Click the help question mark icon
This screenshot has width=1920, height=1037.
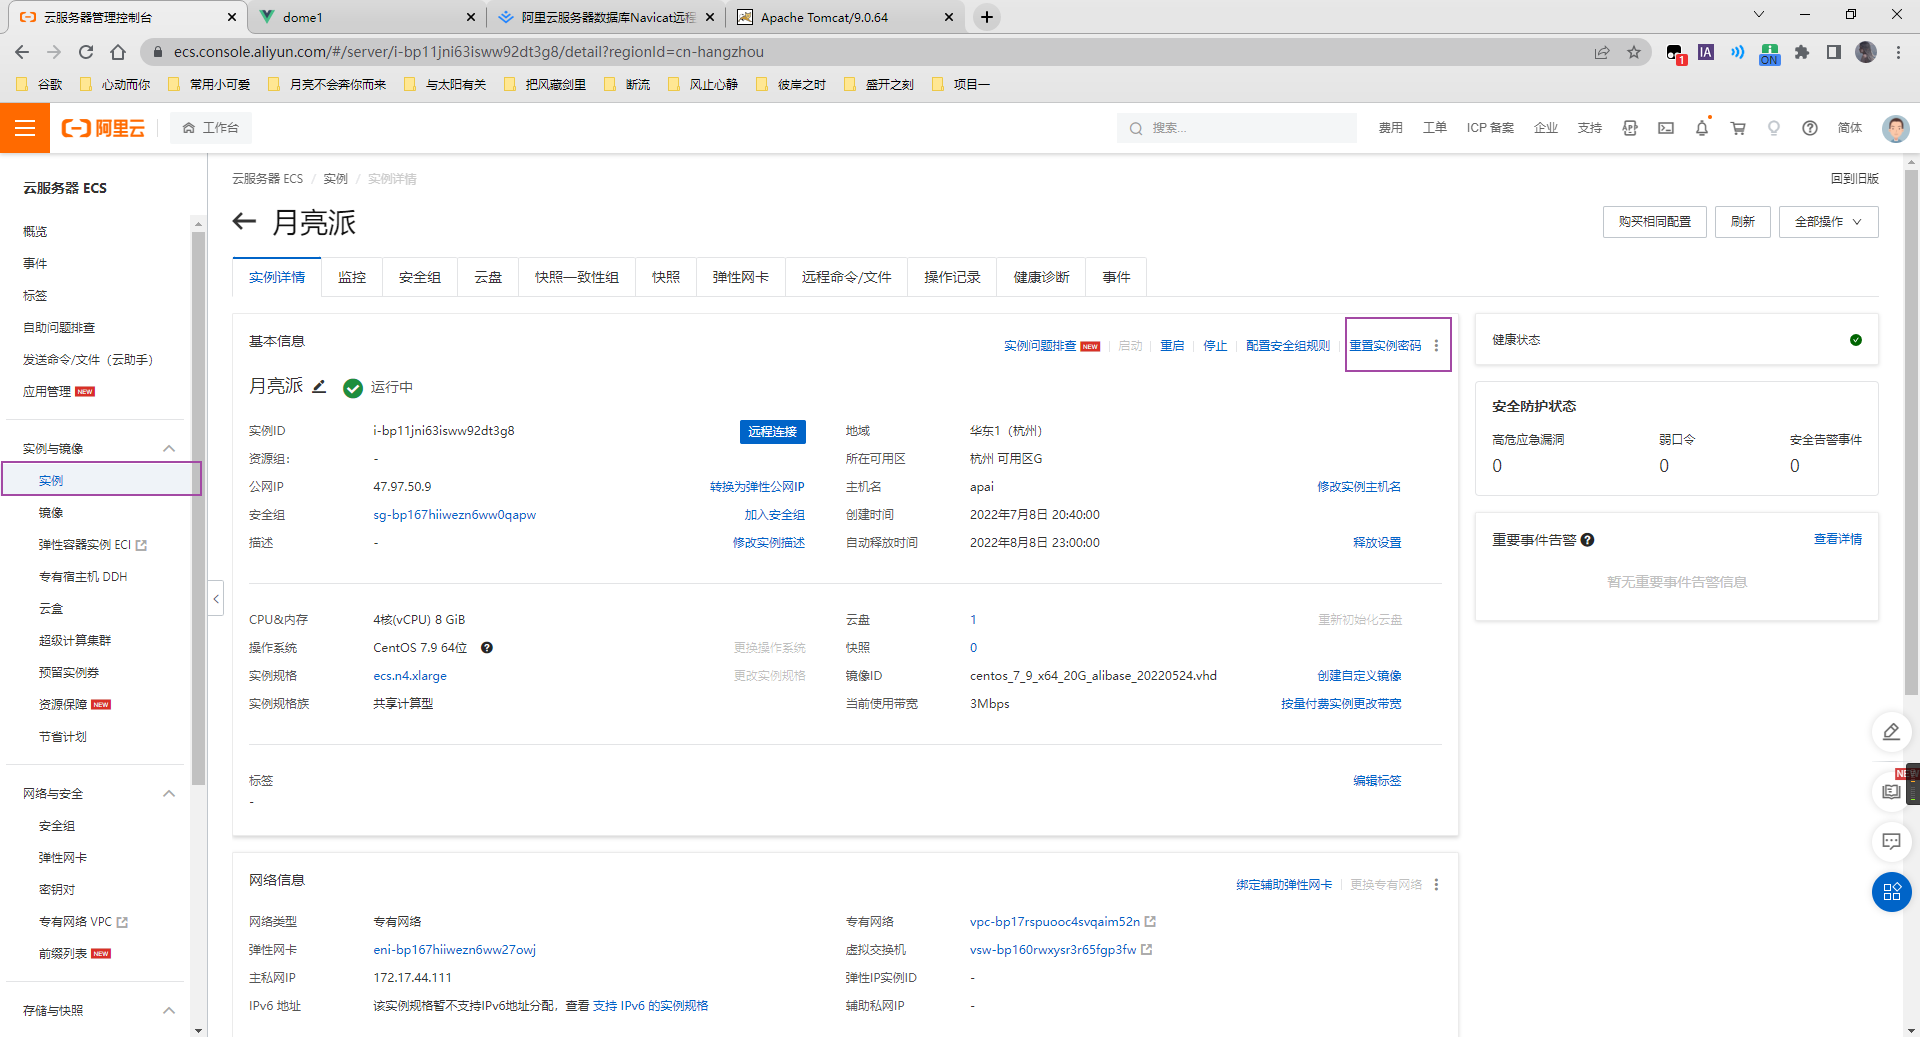(1810, 128)
